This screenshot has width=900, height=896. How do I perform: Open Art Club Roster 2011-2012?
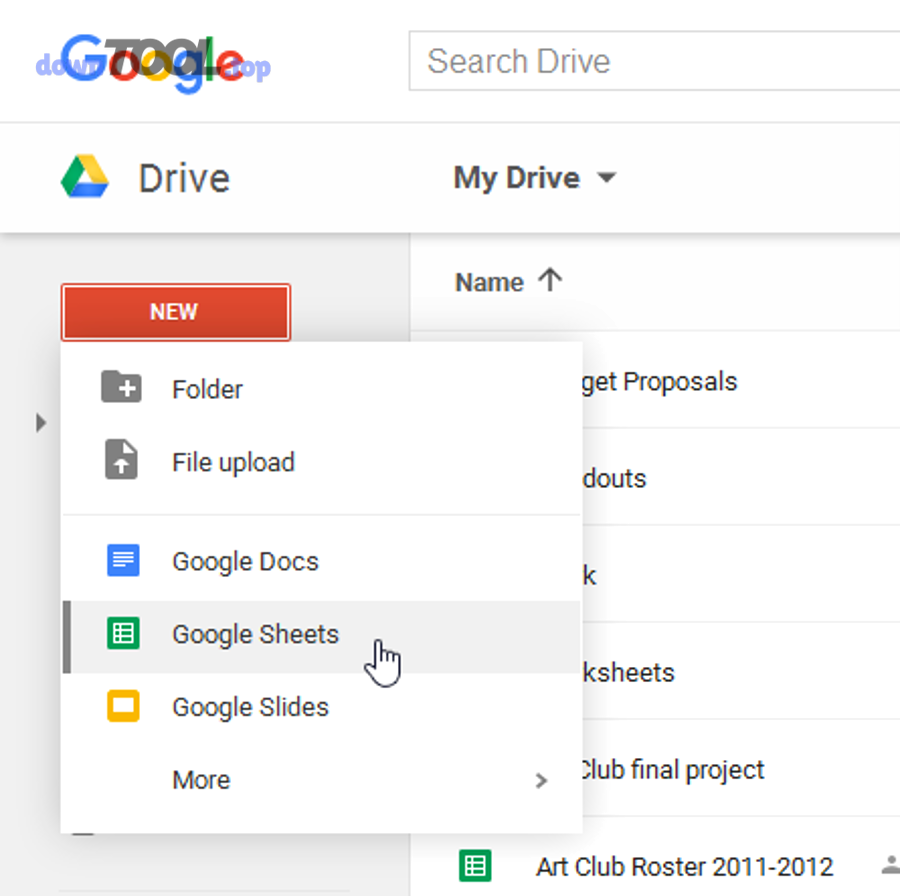click(x=684, y=866)
